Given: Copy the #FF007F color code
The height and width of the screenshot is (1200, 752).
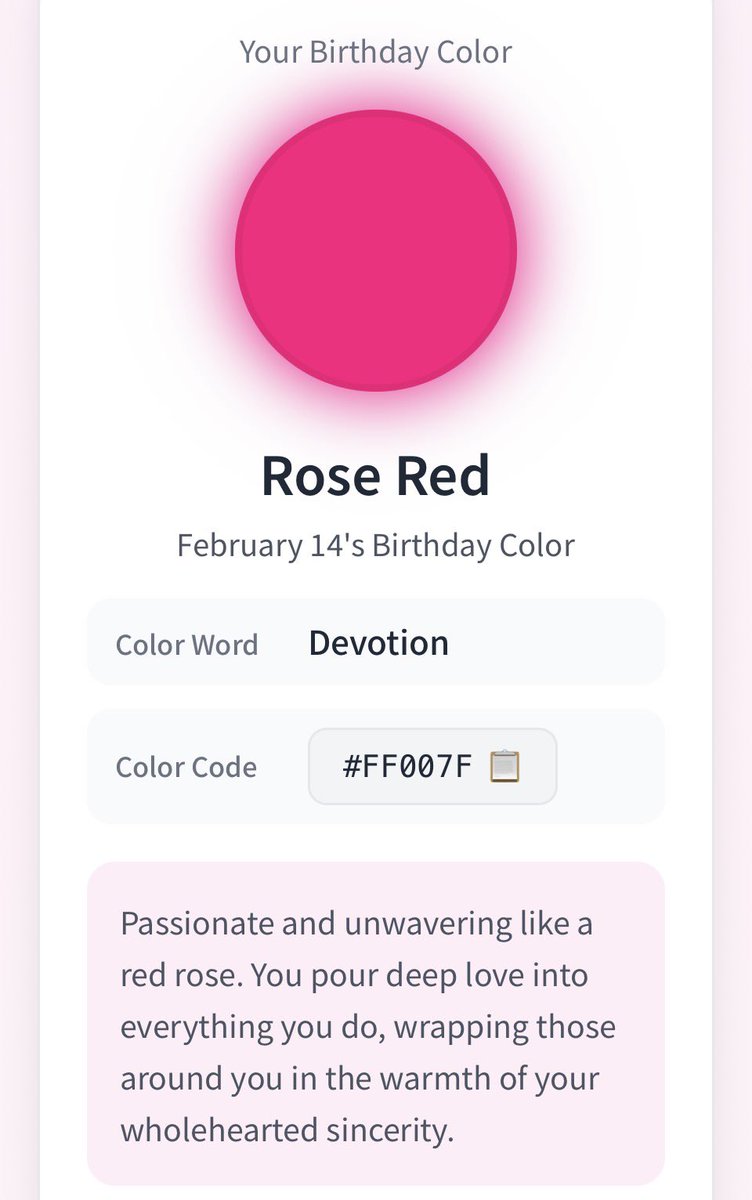Looking at the screenshot, I should [432, 766].
